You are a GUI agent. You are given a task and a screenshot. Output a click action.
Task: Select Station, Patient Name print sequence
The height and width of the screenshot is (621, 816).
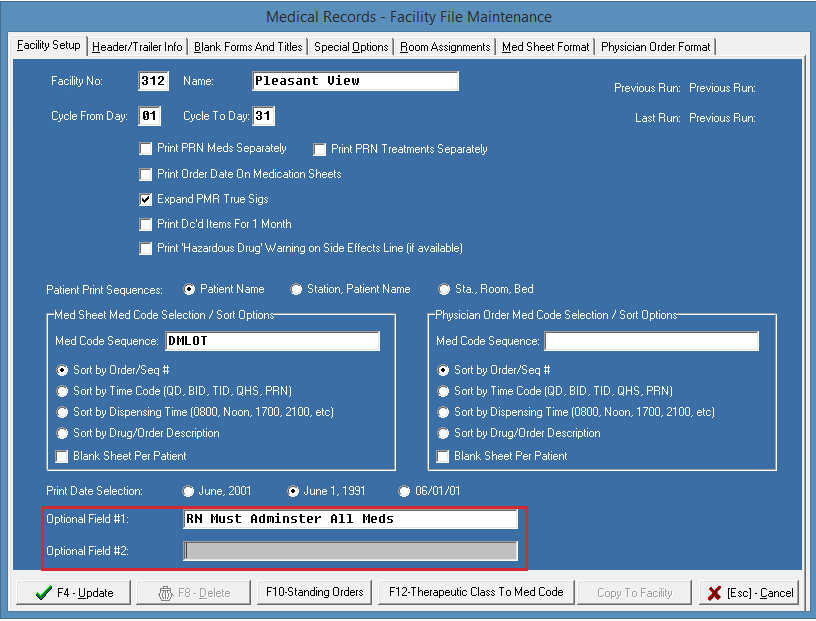[296, 290]
